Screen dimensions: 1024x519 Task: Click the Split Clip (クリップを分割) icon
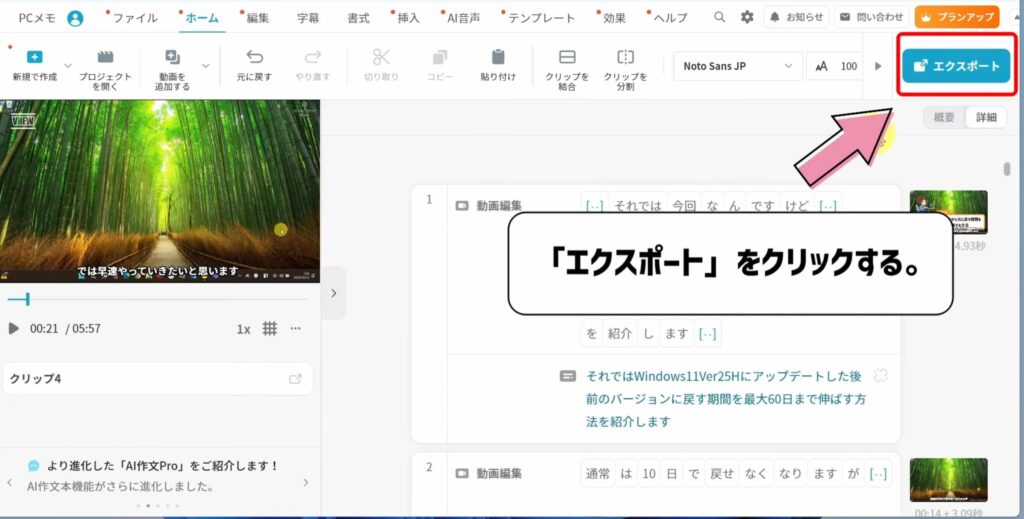point(625,58)
